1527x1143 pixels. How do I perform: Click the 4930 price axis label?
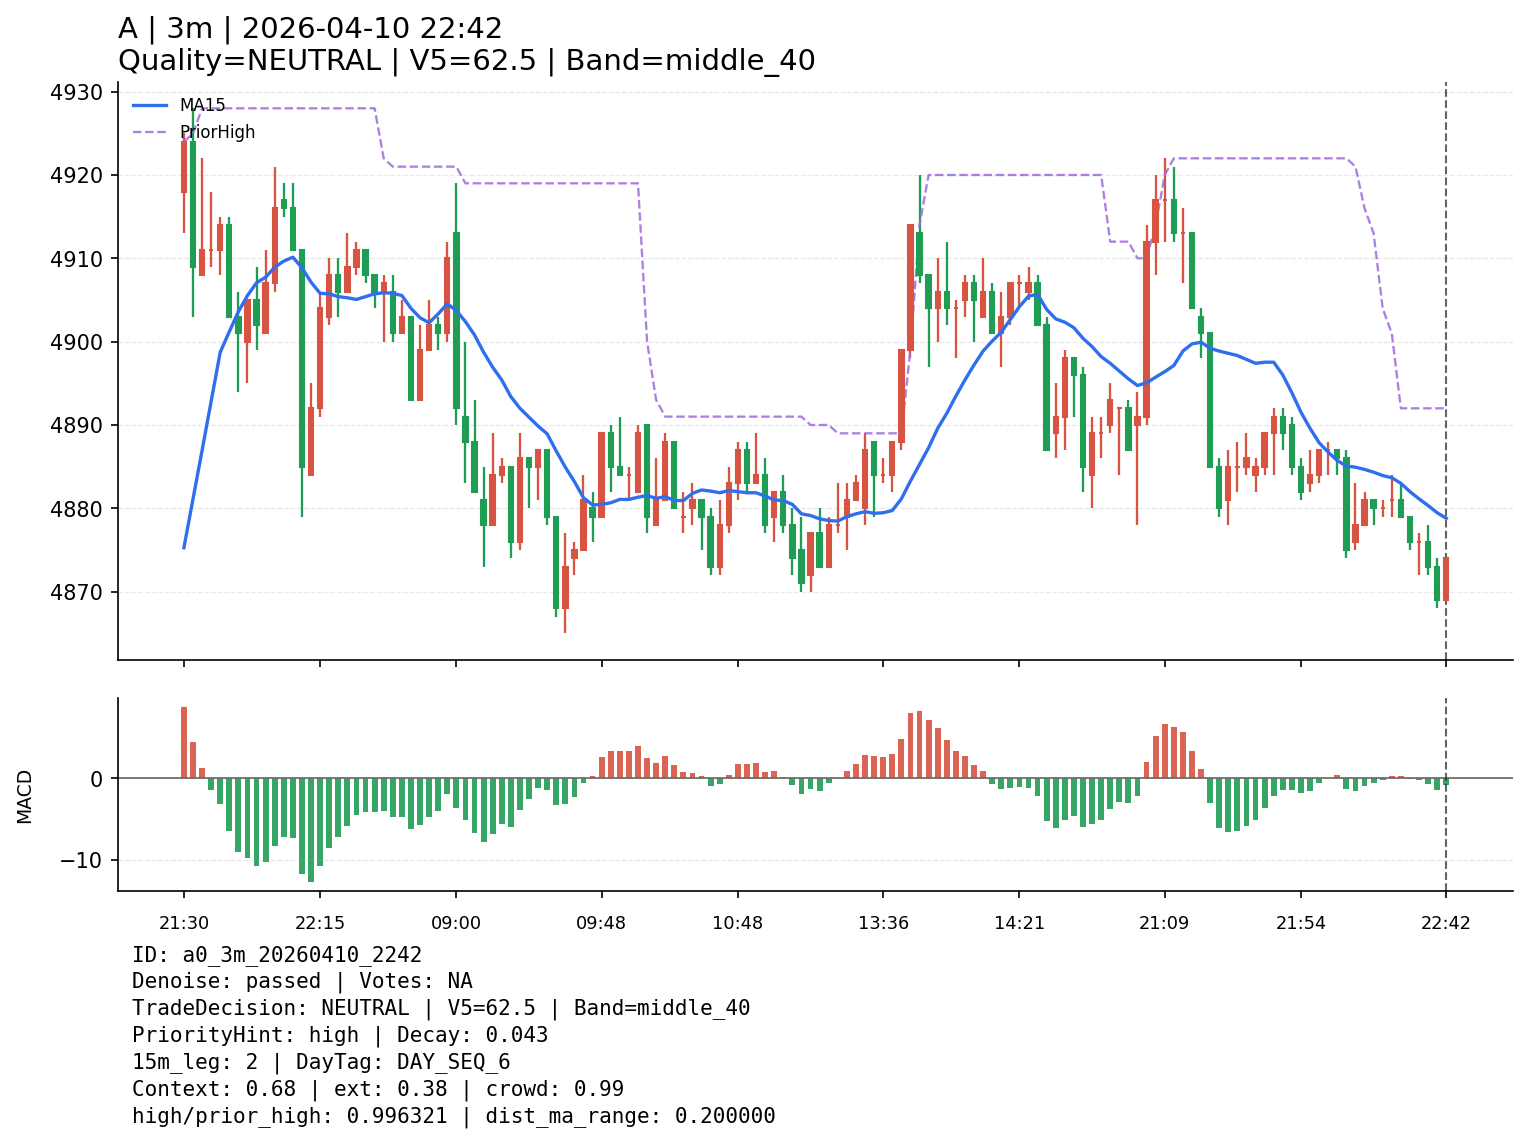[x=76, y=93]
